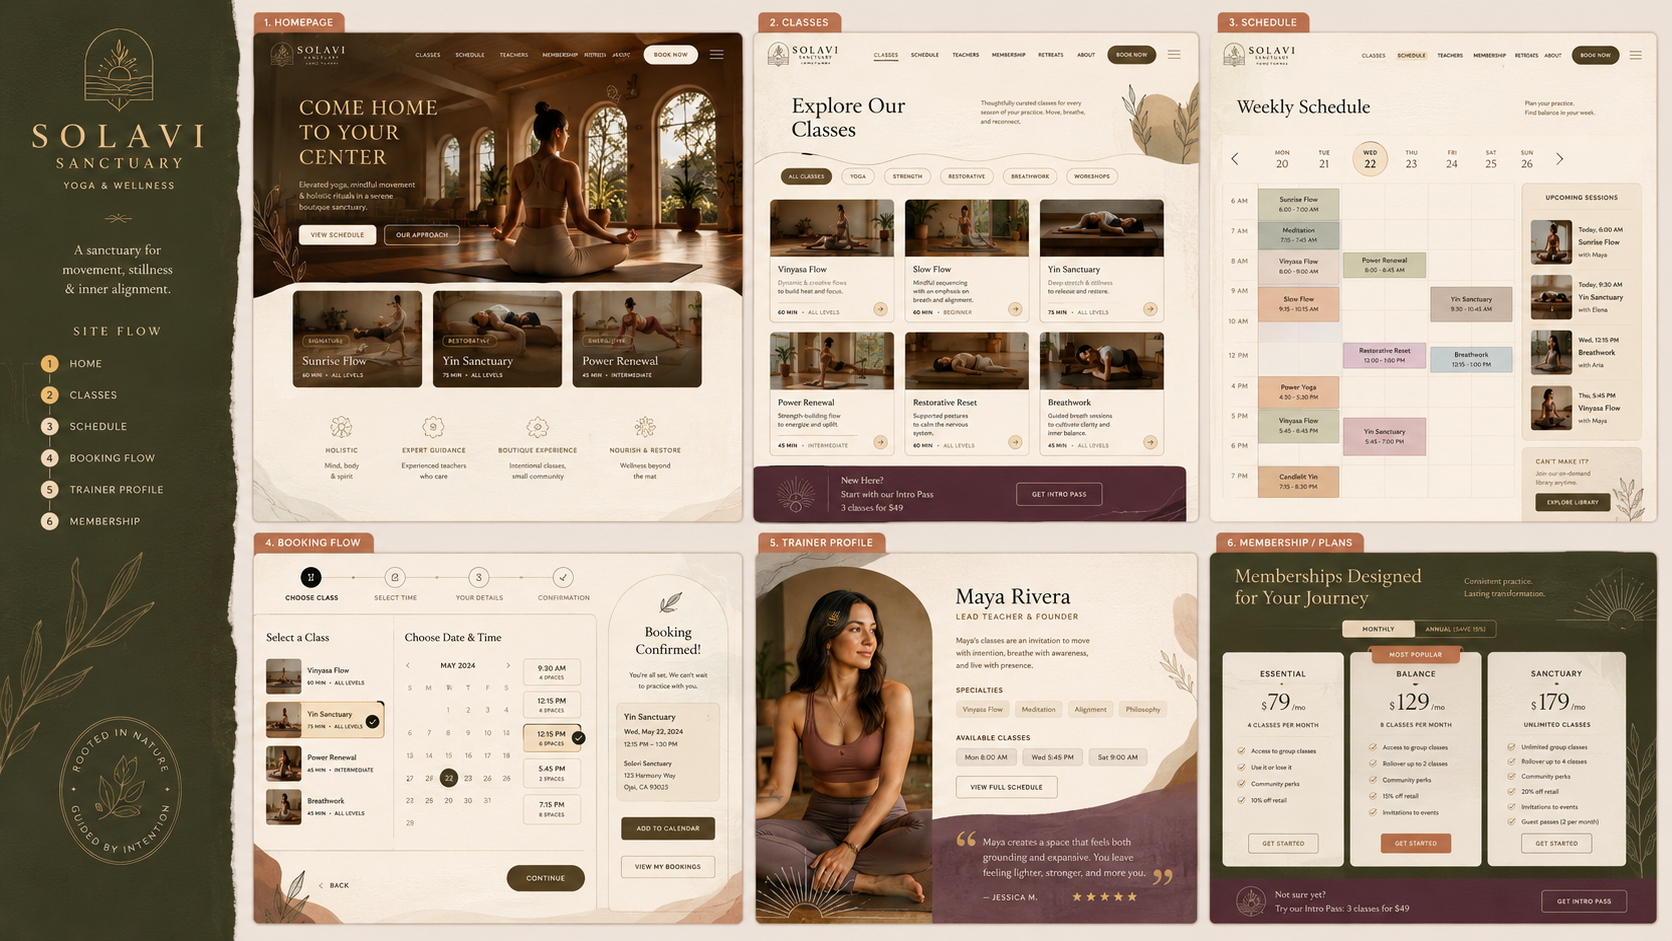Select the Workshops filter tab
The image size is (1672, 941).
click(x=1092, y=176)
